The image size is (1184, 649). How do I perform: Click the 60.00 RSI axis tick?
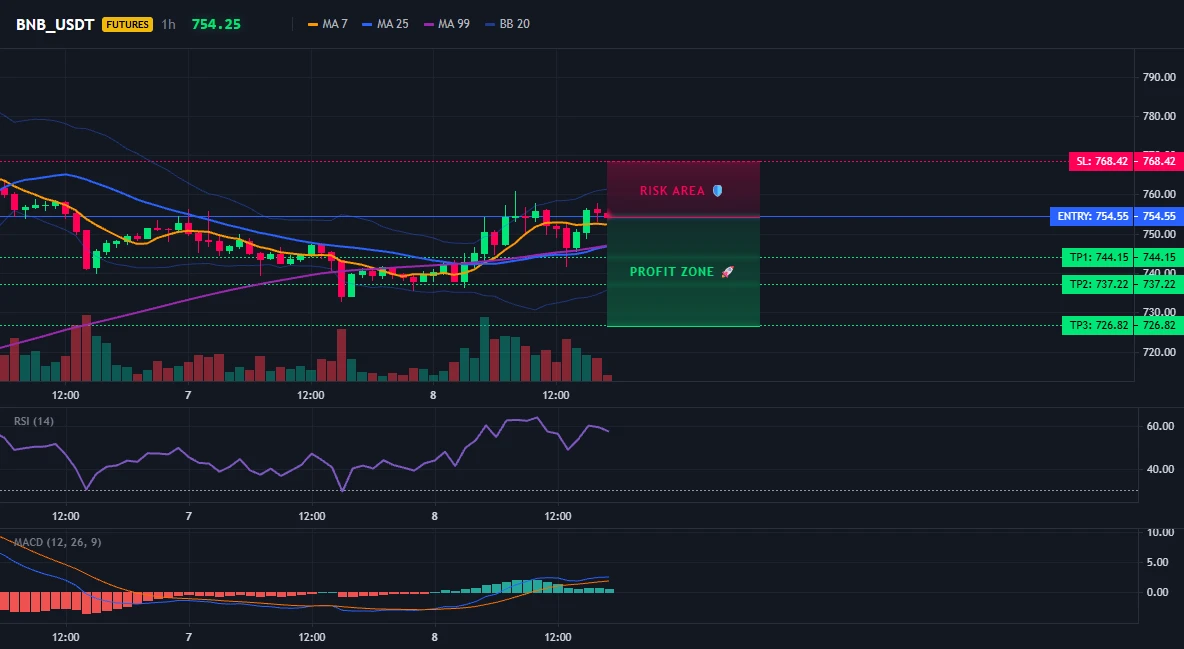pyautogui.click(x=1161, y=426)
